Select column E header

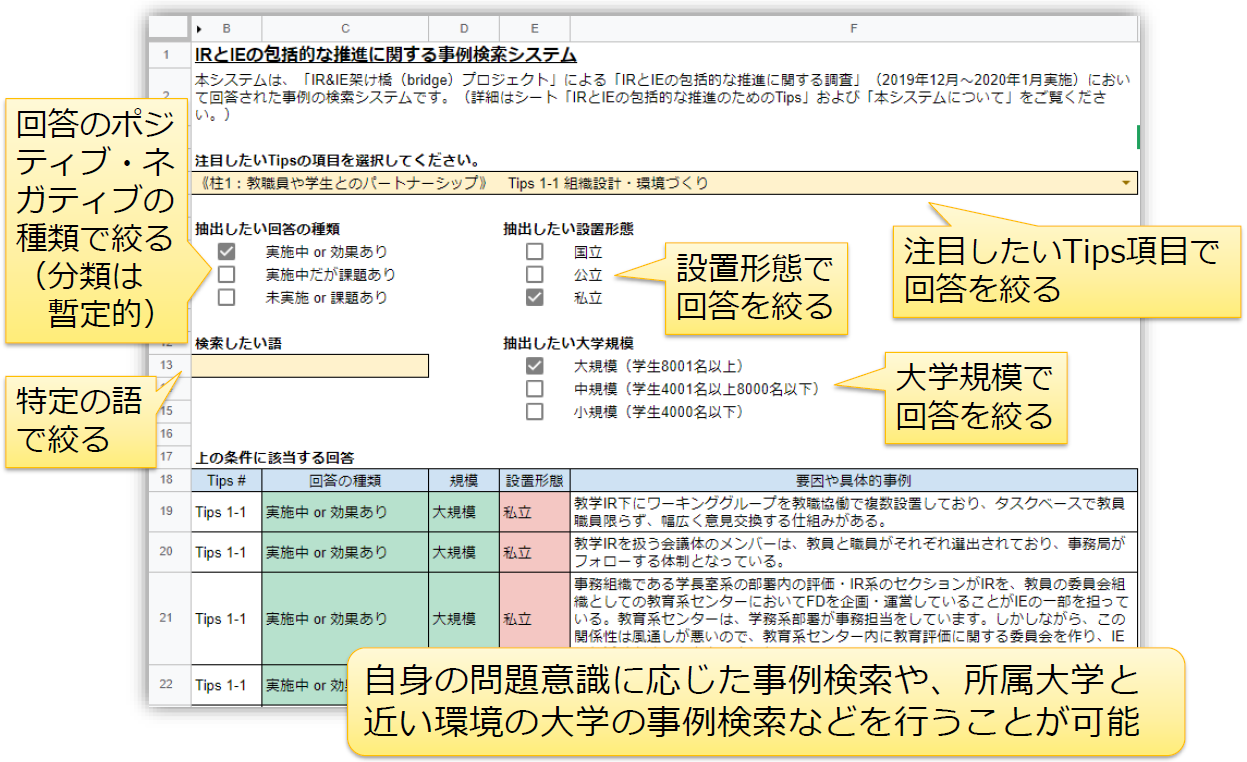point(534,29)
